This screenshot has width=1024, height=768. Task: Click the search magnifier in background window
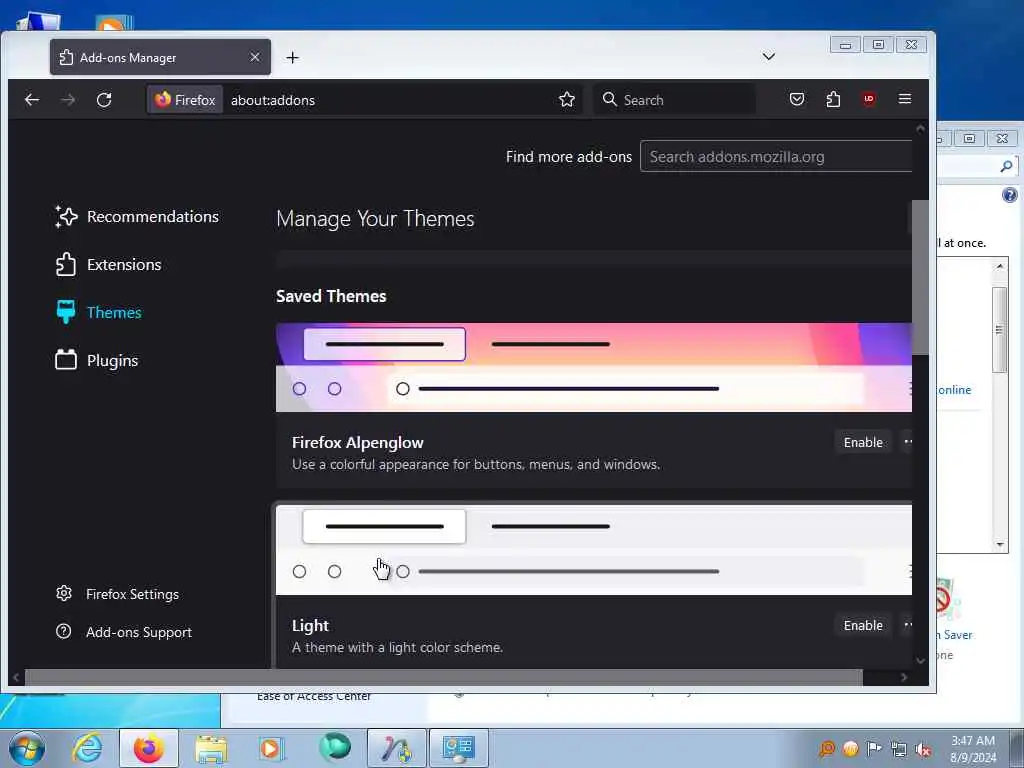(1006, 167)
